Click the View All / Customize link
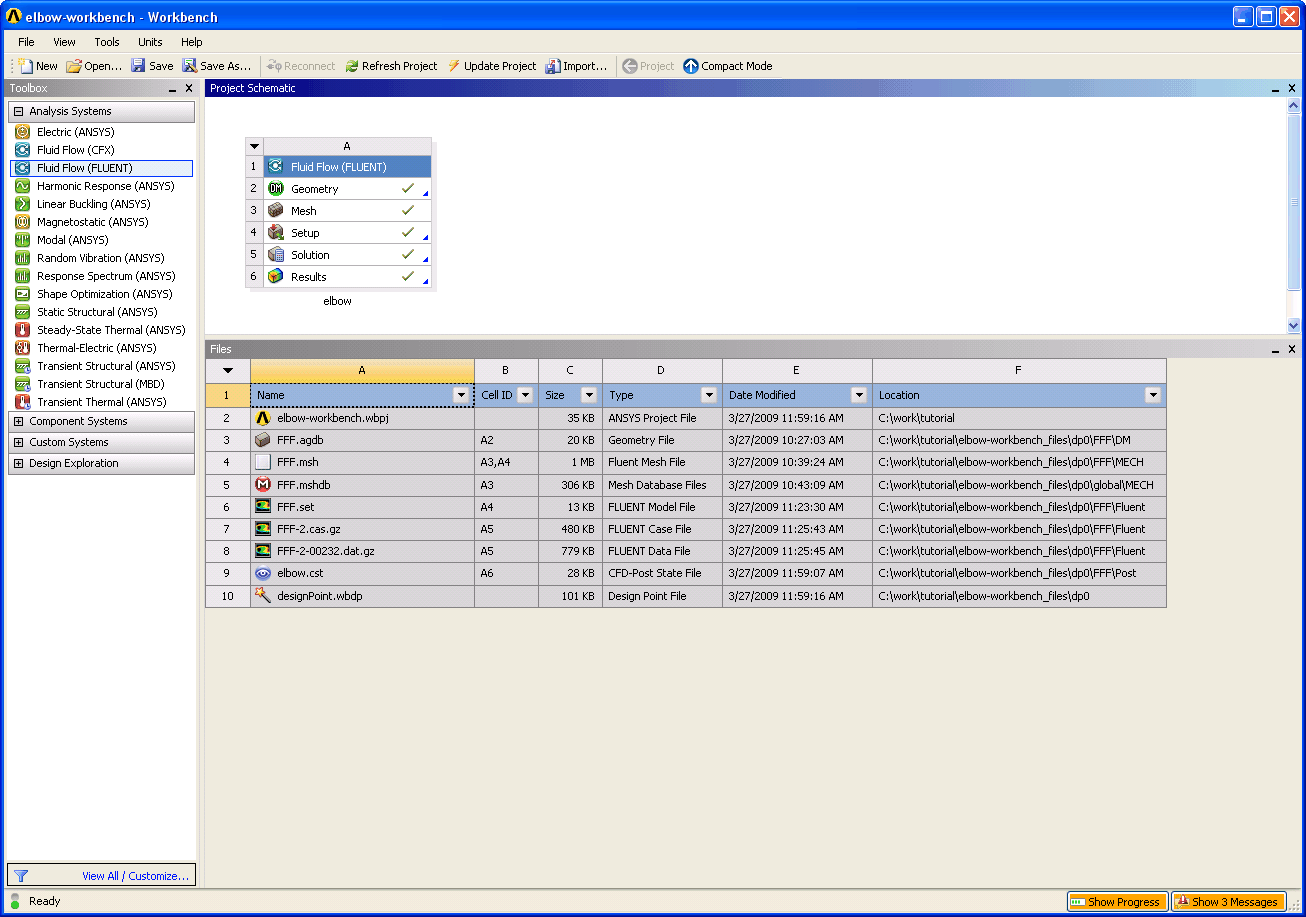The image size is (1306, 917). pyautogui.click(x=136, y=876)
